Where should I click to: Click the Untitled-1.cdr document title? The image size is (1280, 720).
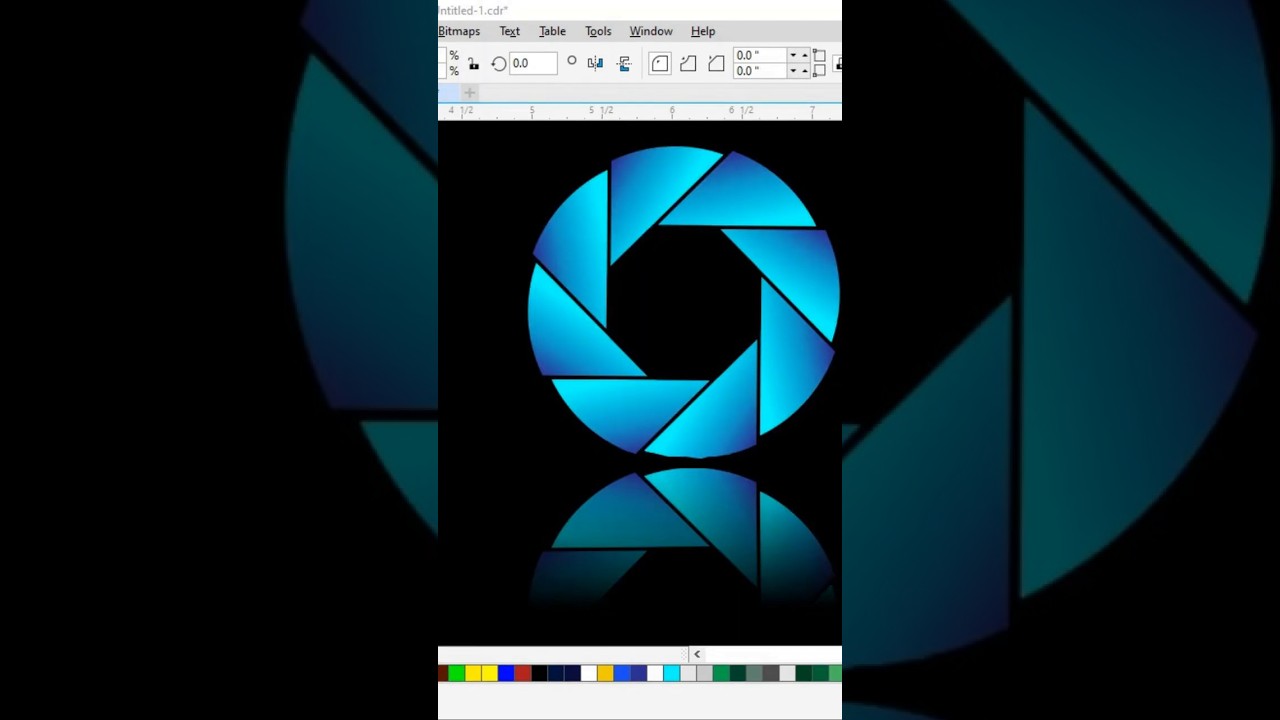click(473, 10)
